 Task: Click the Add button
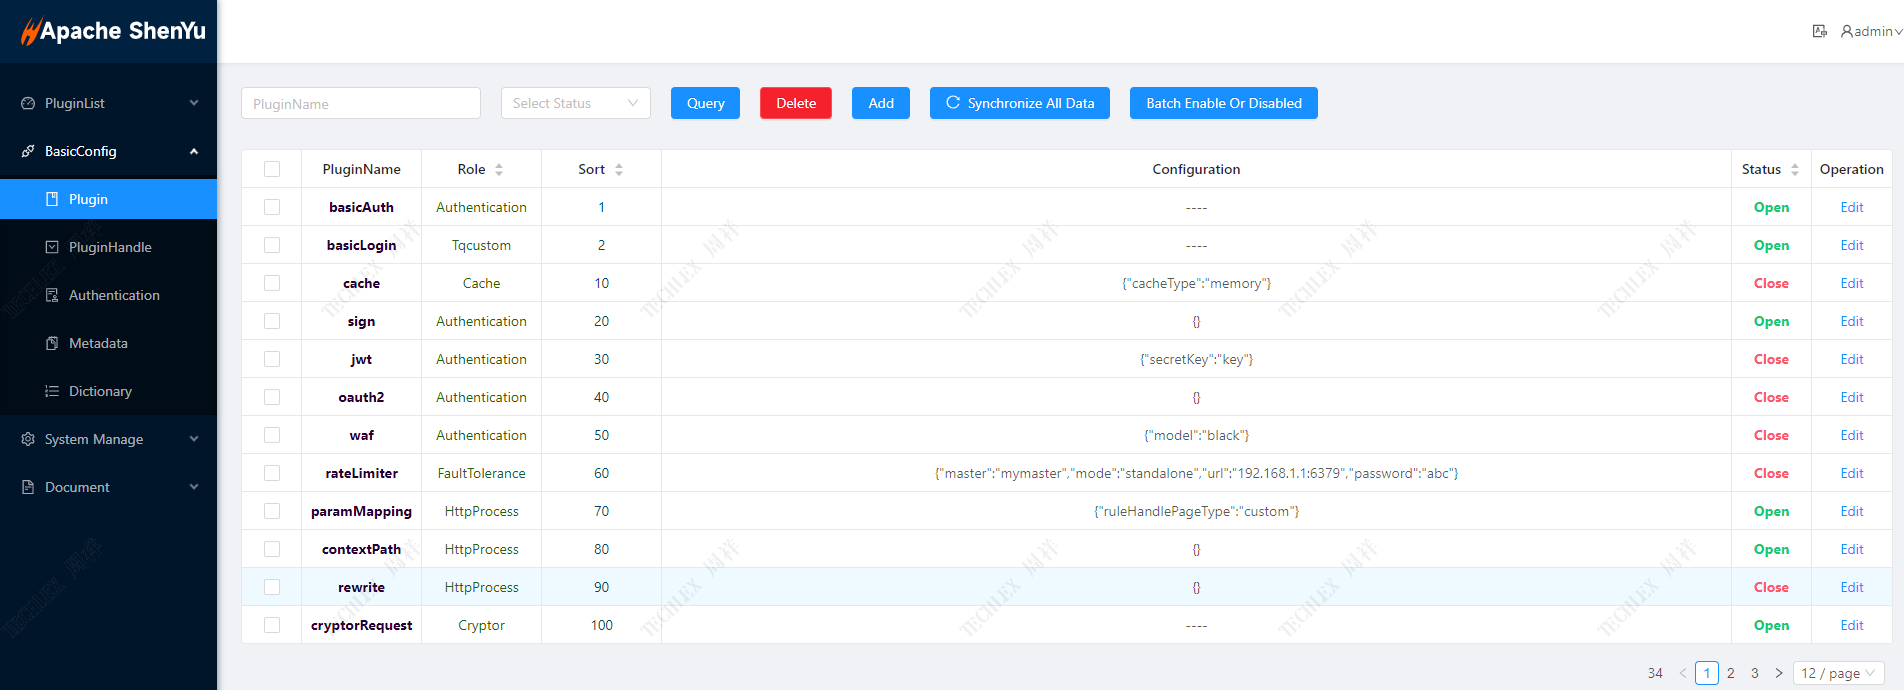pos(881,103)
